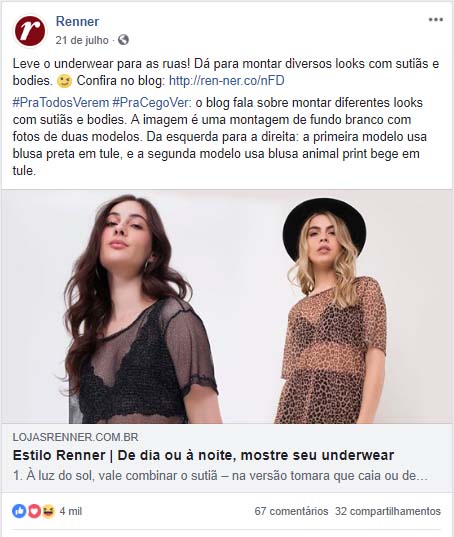
Task: Open the Renner profile logo
Action: point(29,30)
